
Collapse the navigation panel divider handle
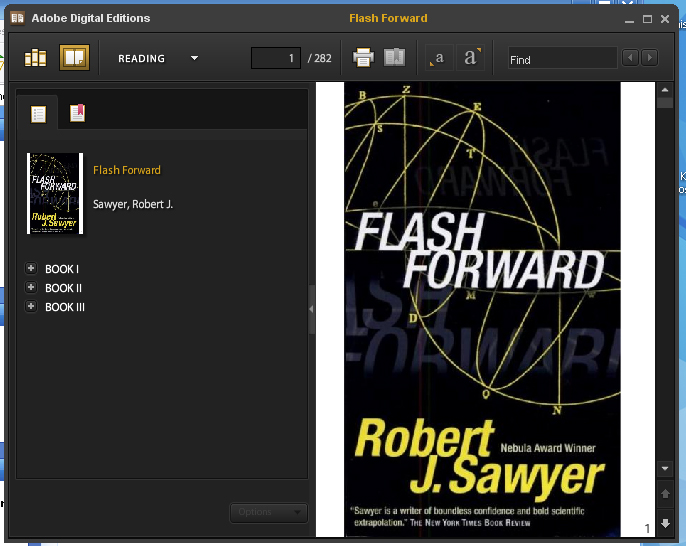coord(312,309)
